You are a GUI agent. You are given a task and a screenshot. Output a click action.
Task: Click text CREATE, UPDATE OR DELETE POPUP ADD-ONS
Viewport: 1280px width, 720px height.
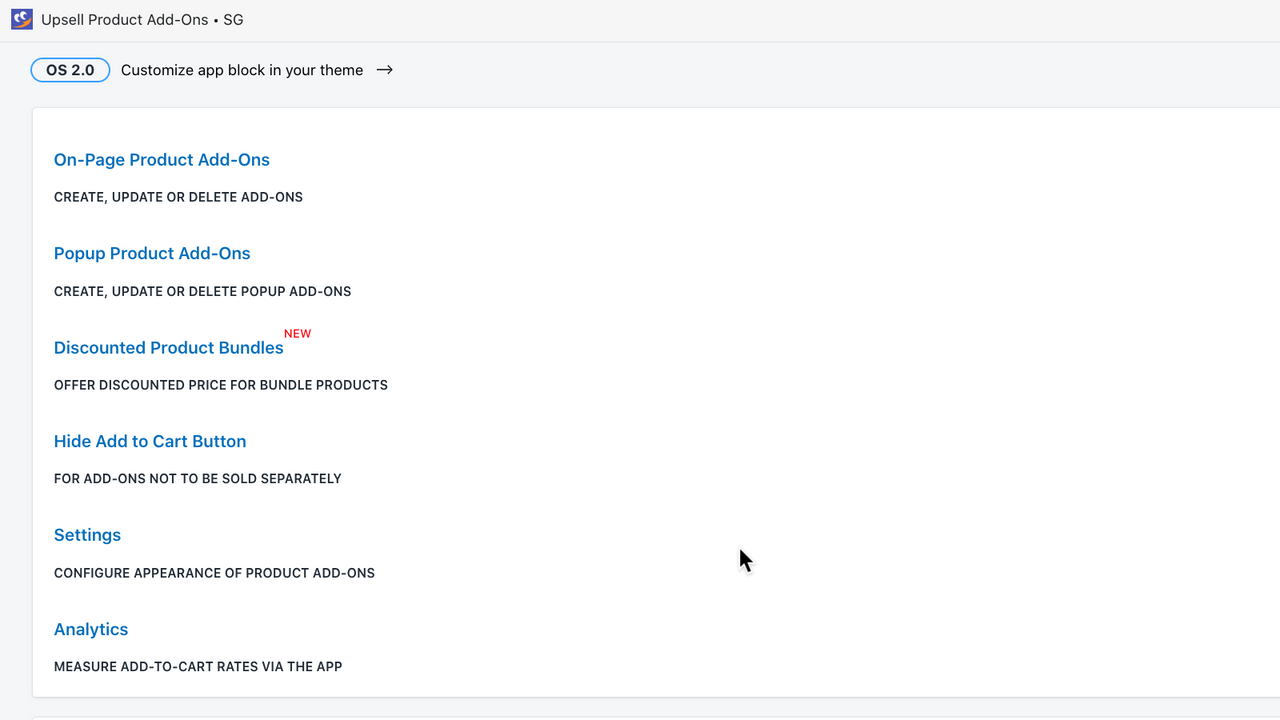pos(202,291)
